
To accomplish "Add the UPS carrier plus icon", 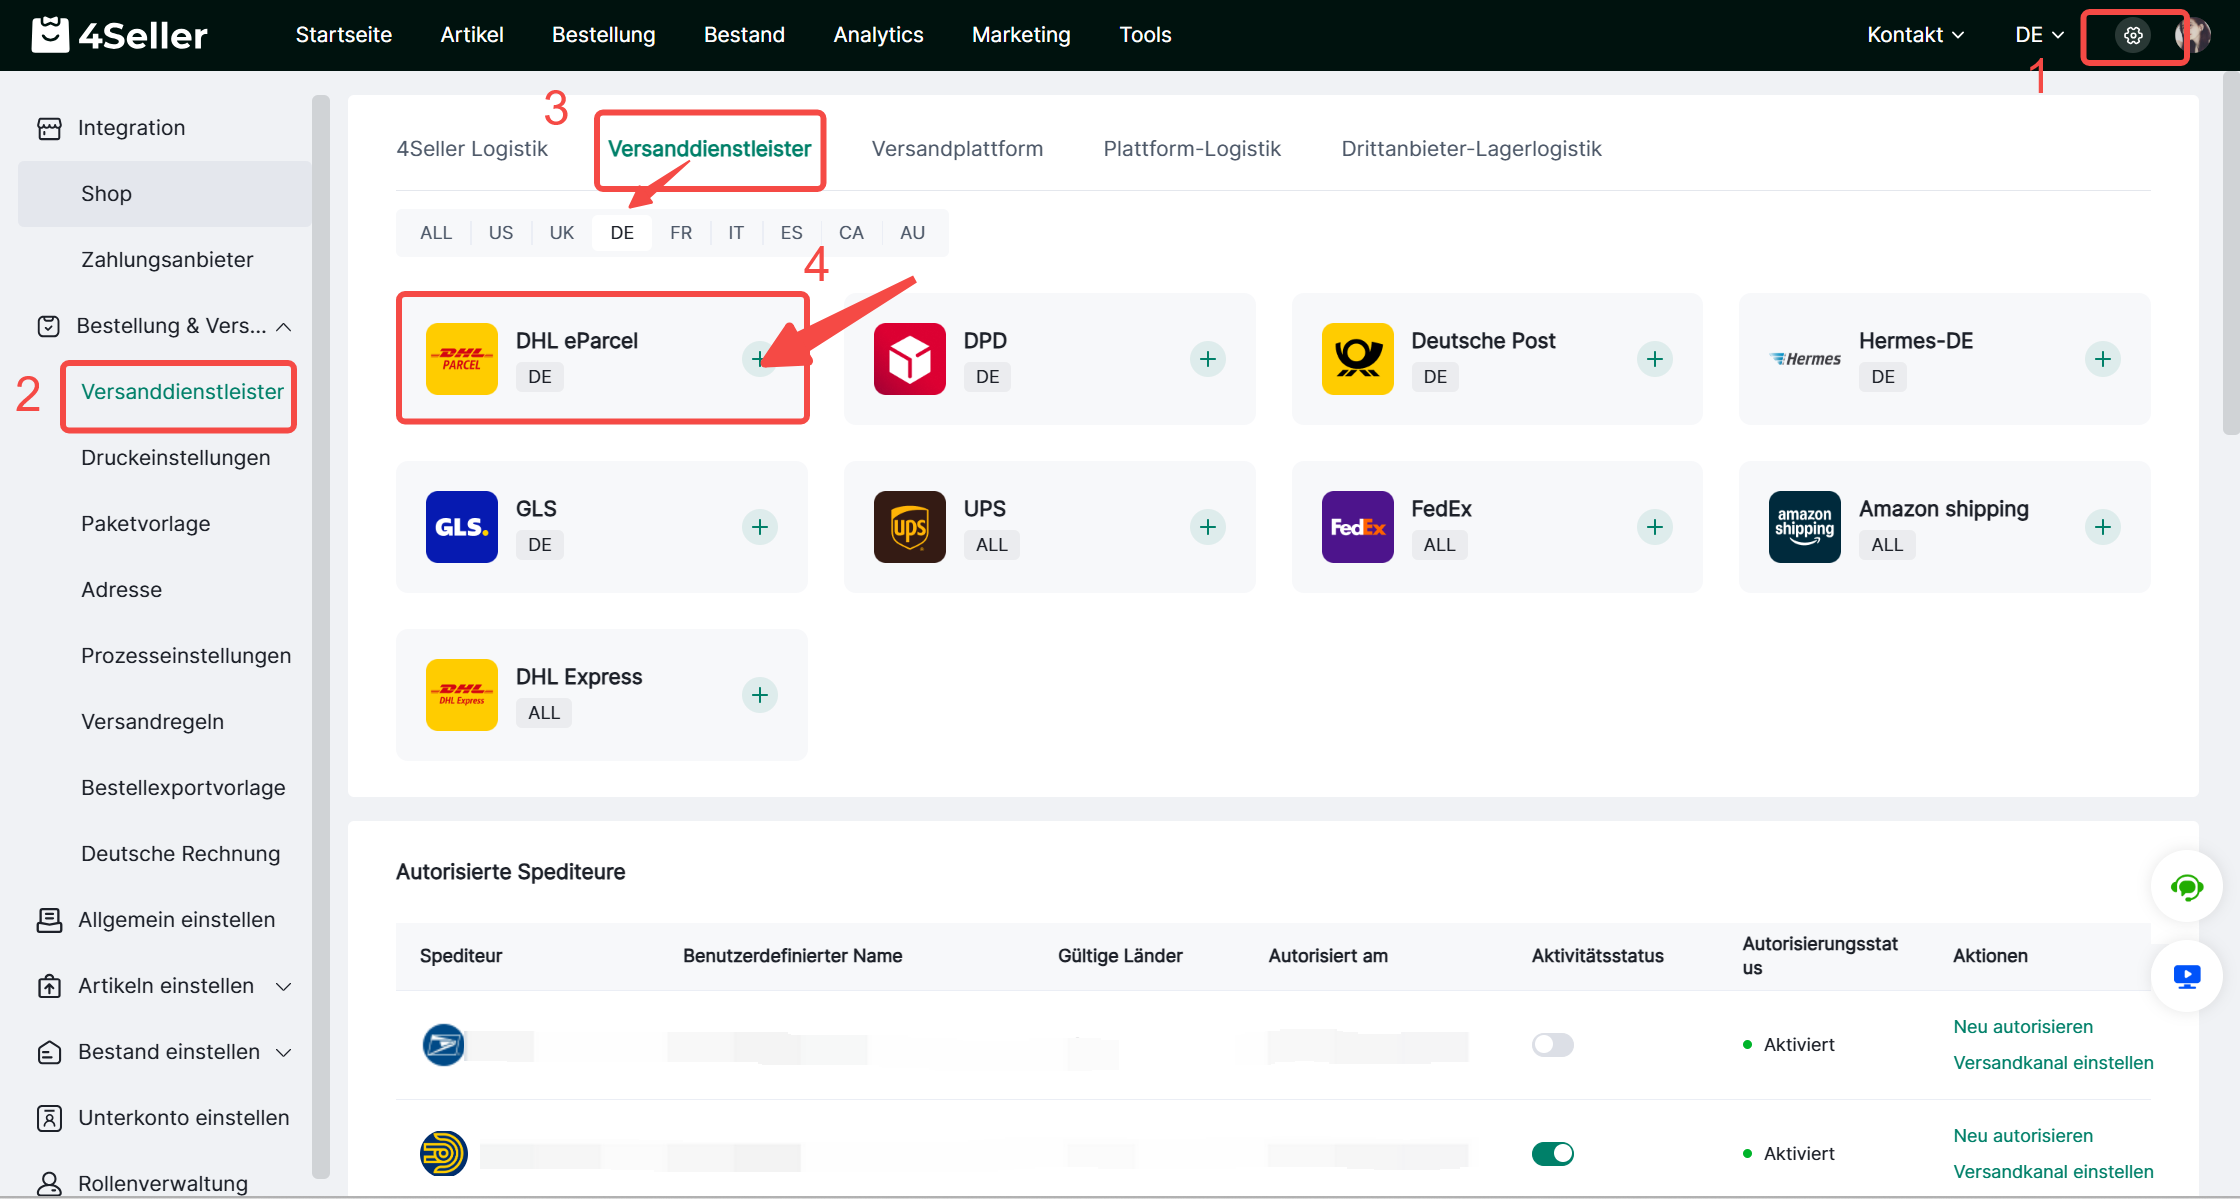I will click(x=1207, y=527).
